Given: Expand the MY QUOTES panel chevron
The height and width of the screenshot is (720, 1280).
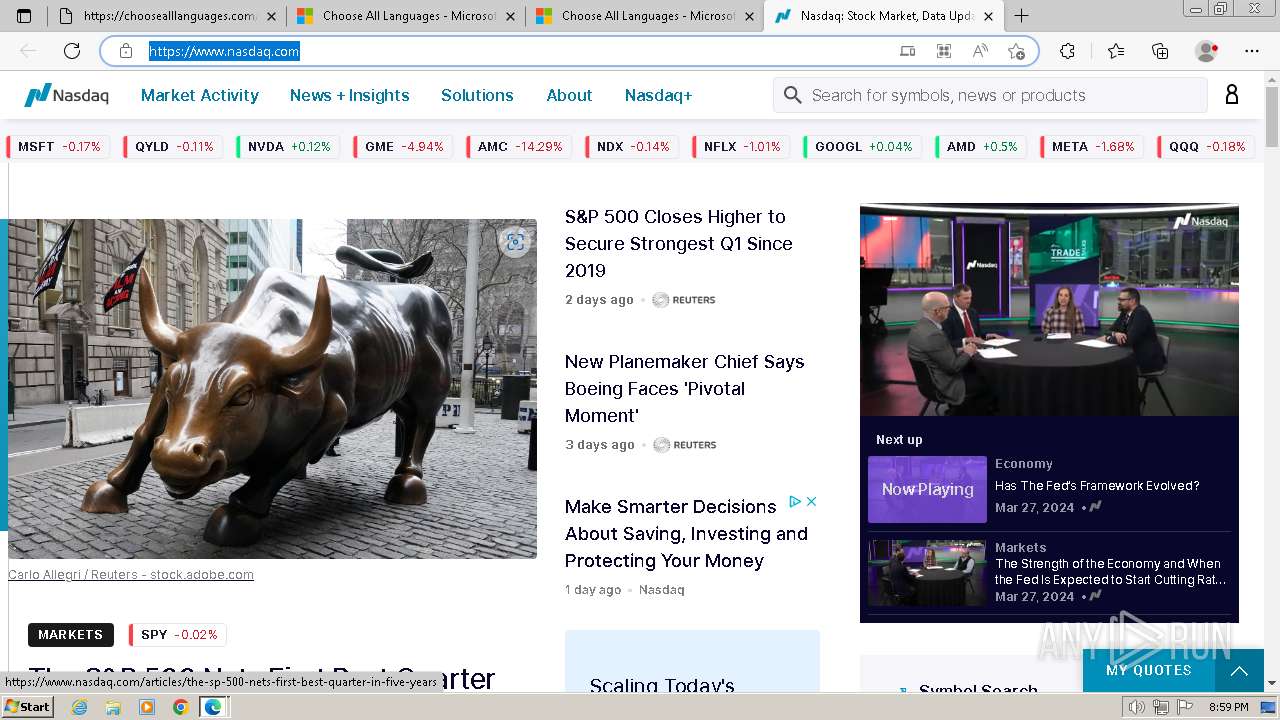Looking at the screenshot, I should pos(1239,670).
